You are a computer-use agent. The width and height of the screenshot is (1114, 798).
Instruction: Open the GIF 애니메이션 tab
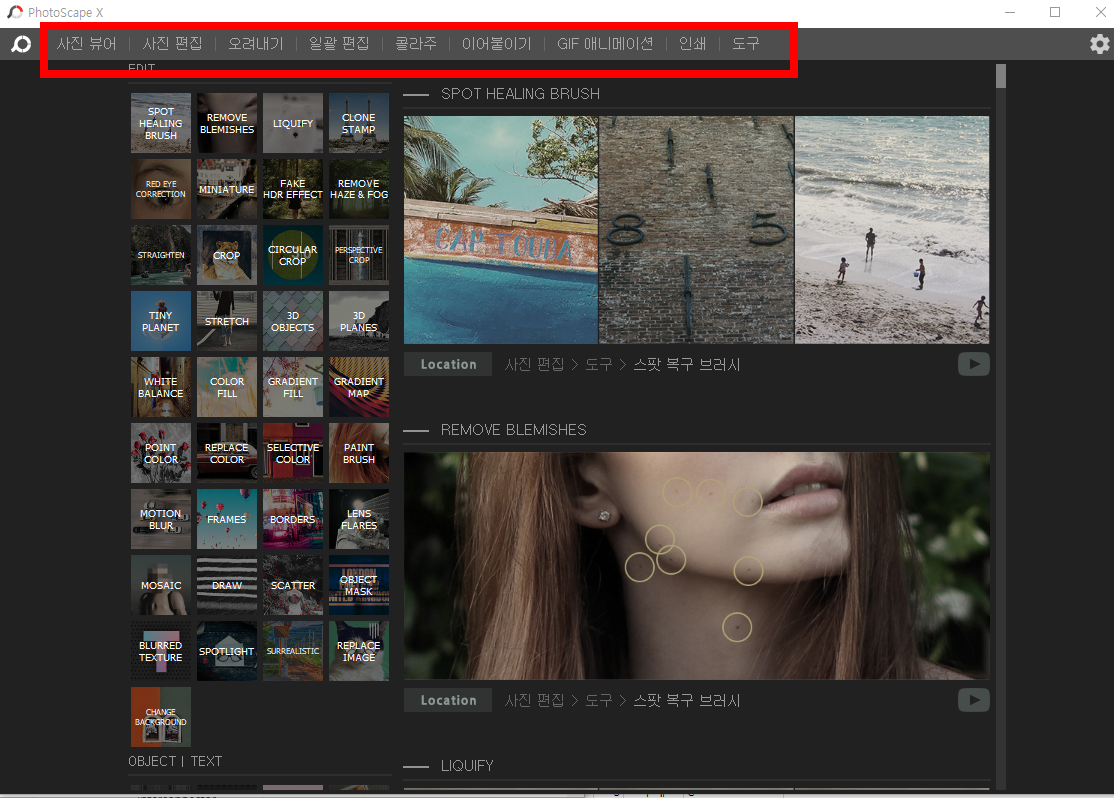point(605,44)
